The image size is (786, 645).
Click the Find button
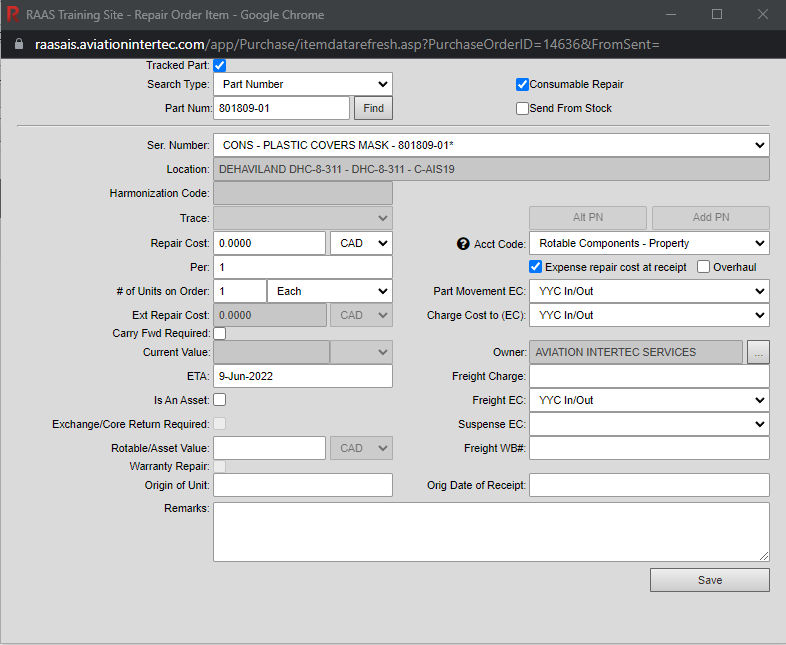[373, 108]
